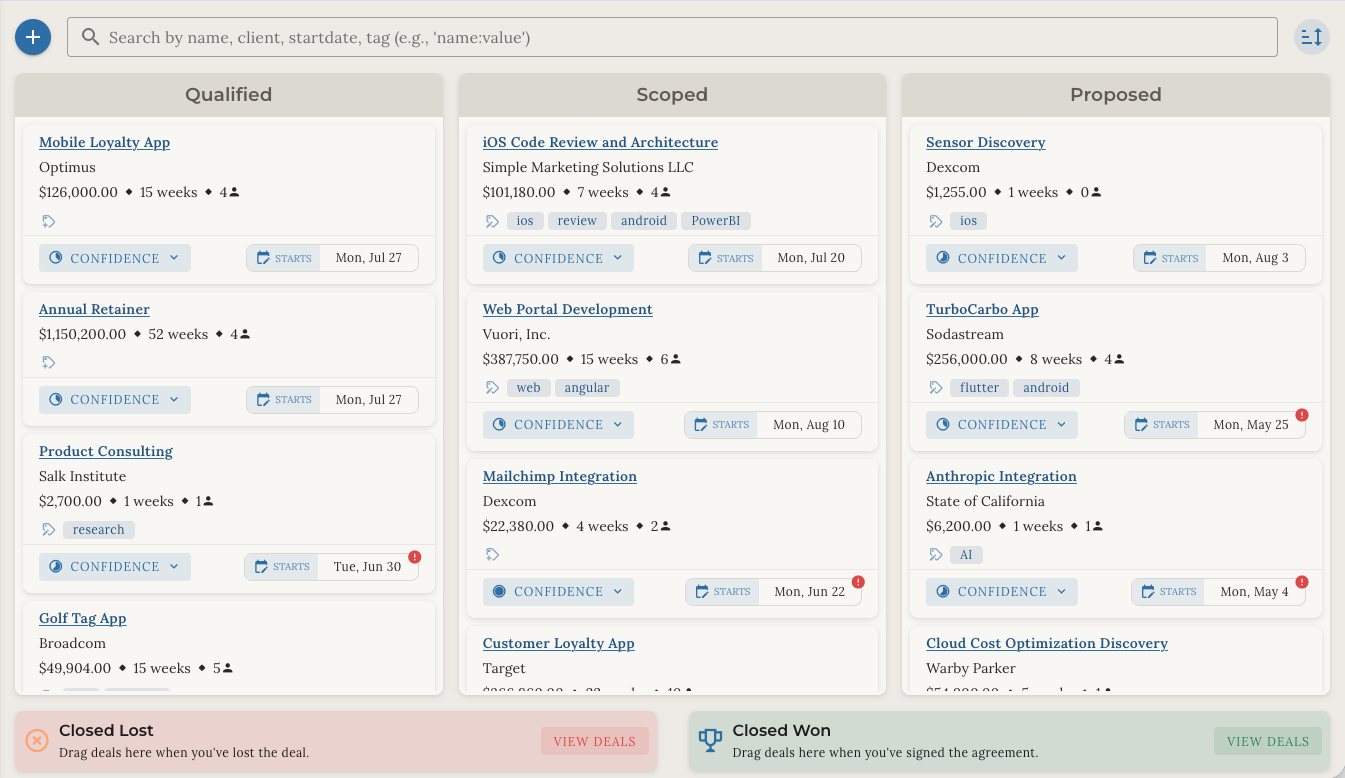Open the Annual Retainer deal link
1345x778 pixels.
coord(94,309)
